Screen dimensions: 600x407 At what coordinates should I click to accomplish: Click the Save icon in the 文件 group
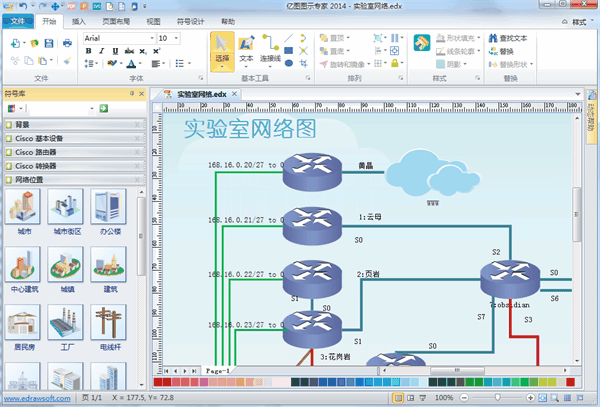click(49, 43)
